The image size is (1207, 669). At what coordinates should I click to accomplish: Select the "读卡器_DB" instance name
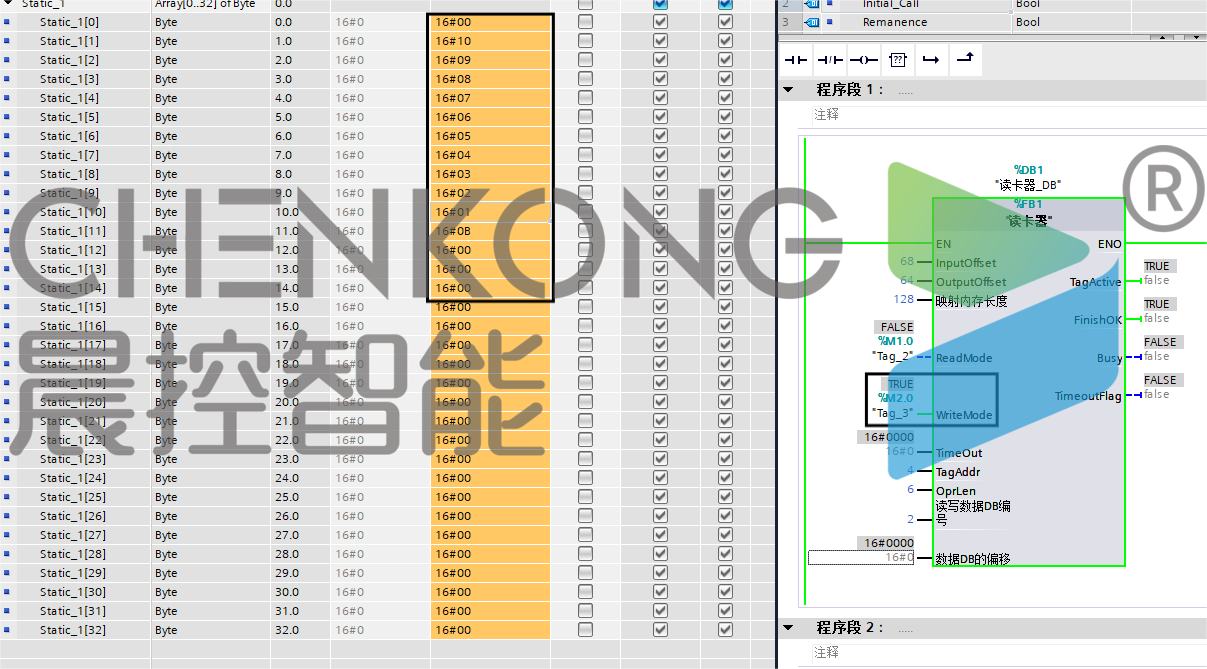point(1029,185)
